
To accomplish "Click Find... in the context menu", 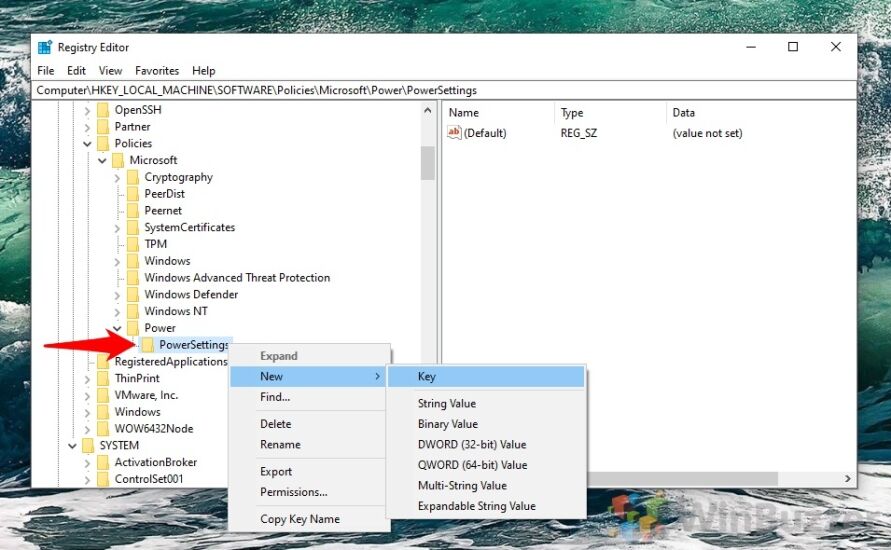I will 307,397.
